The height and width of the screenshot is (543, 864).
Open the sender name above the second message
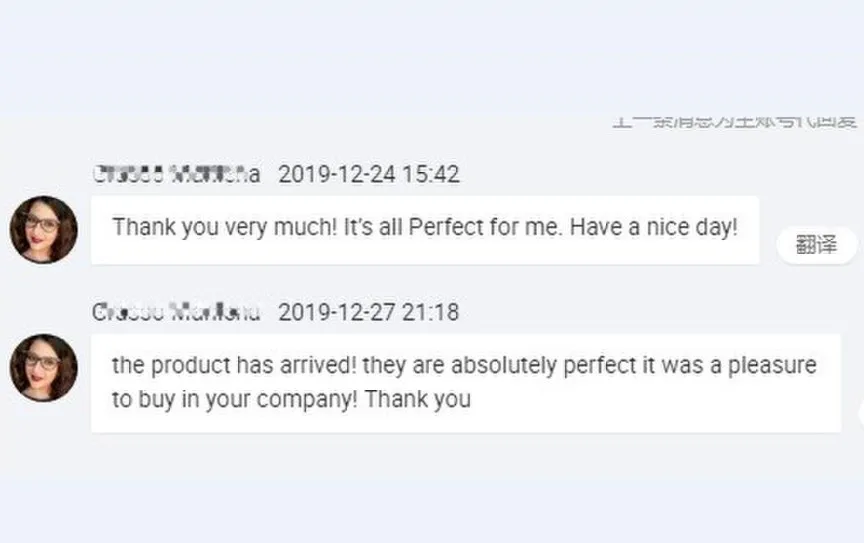[176, 312]
